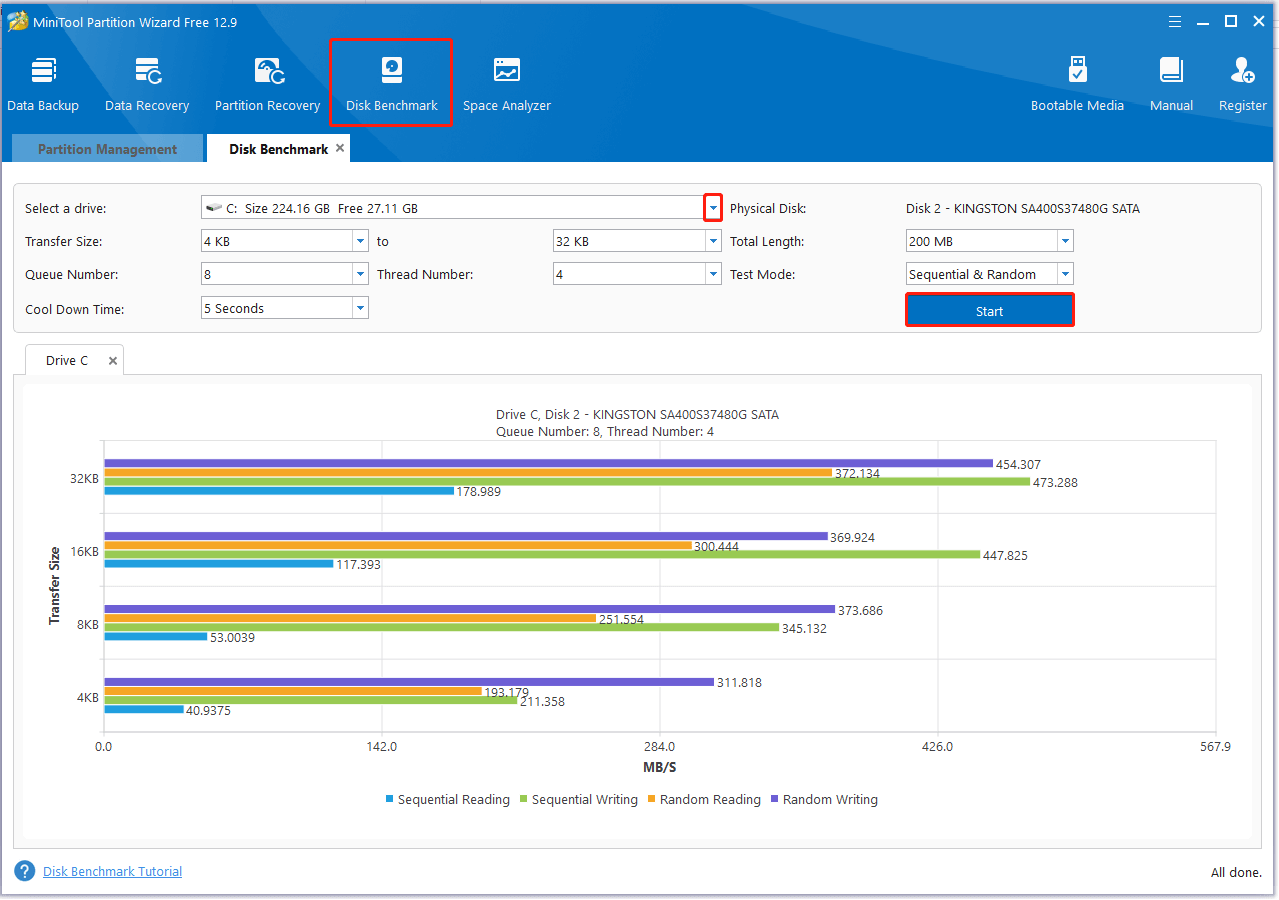
Task: Click the help question mark icon
Action: click(25, 871)
